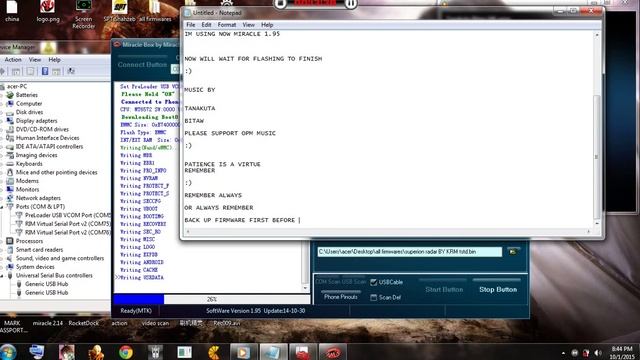Expand the Smart card readers node

pos(2,250)
